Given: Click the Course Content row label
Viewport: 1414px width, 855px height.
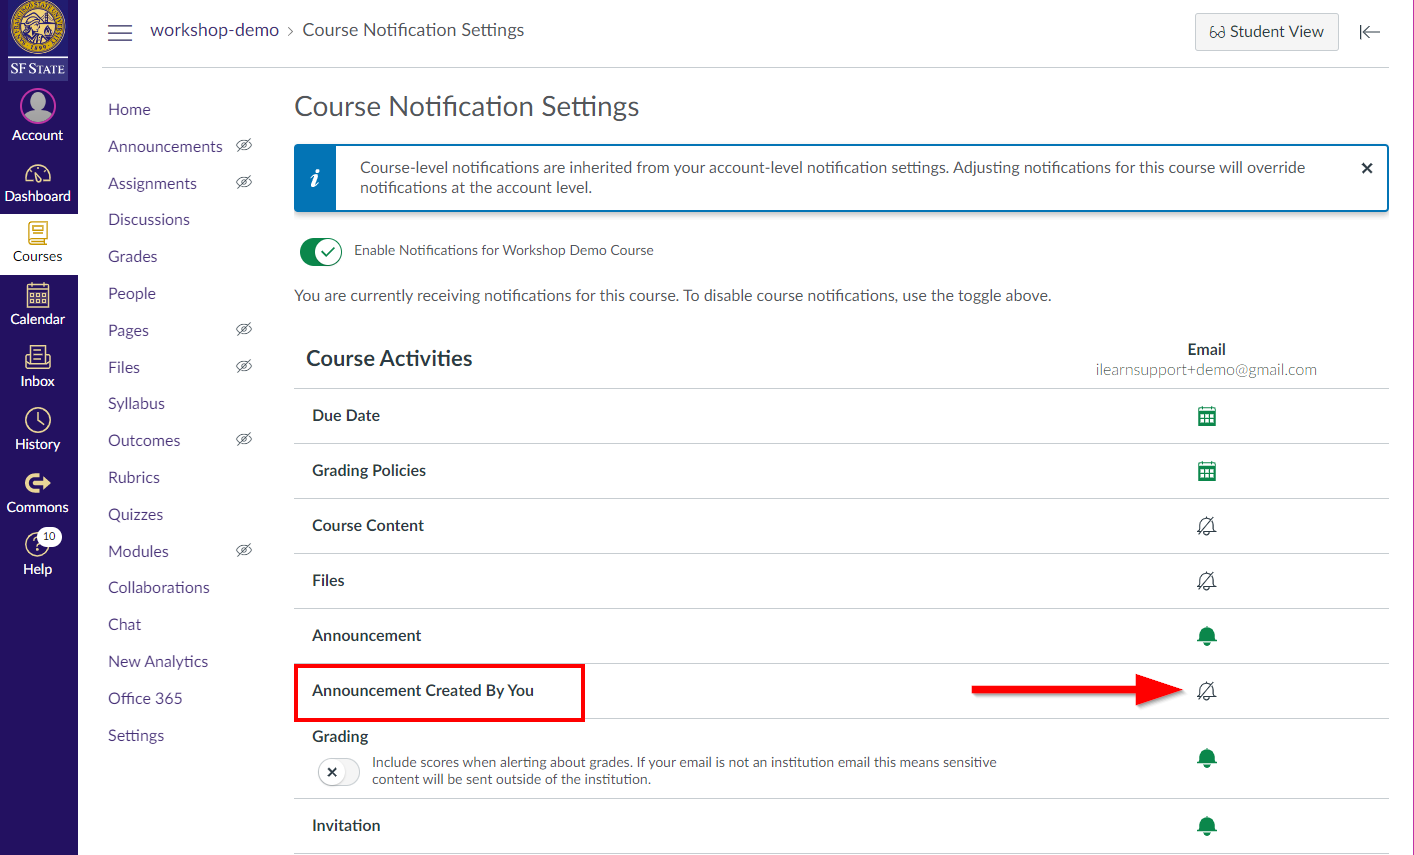Looking at the screenshot, I should [x=368, y=526].
